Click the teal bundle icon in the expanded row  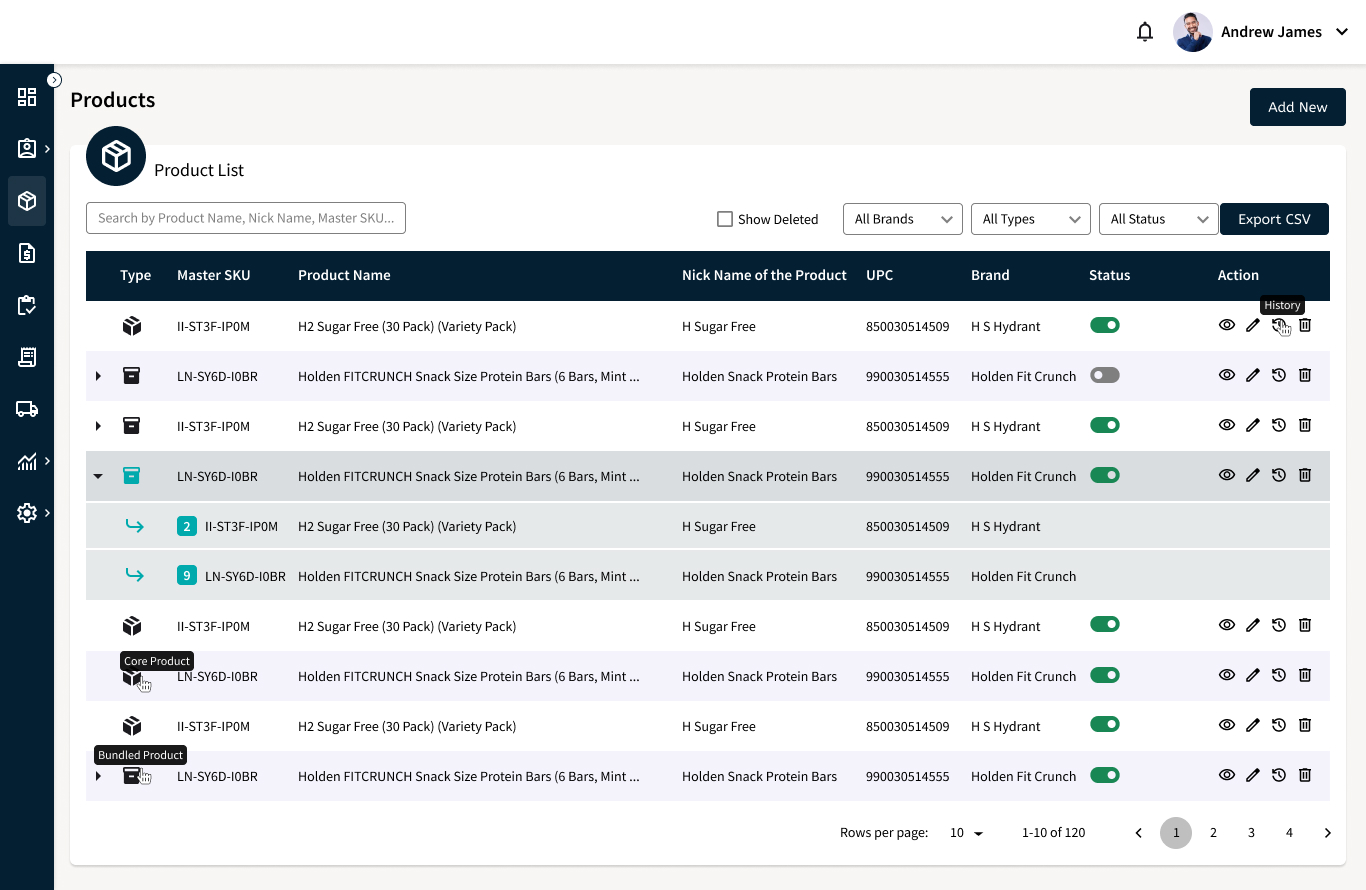pos(131,475)
